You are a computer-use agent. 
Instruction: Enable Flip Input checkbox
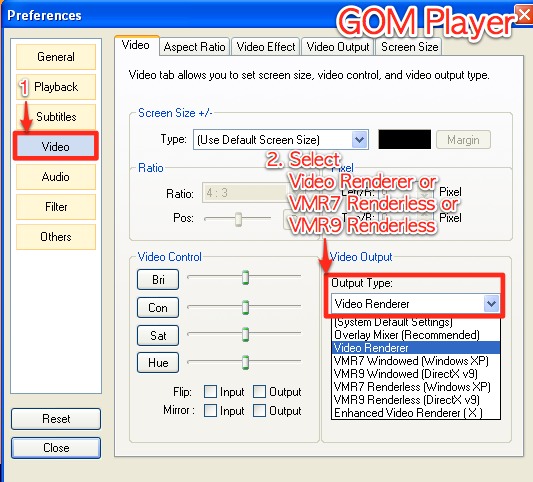click(x=210, y=392)
